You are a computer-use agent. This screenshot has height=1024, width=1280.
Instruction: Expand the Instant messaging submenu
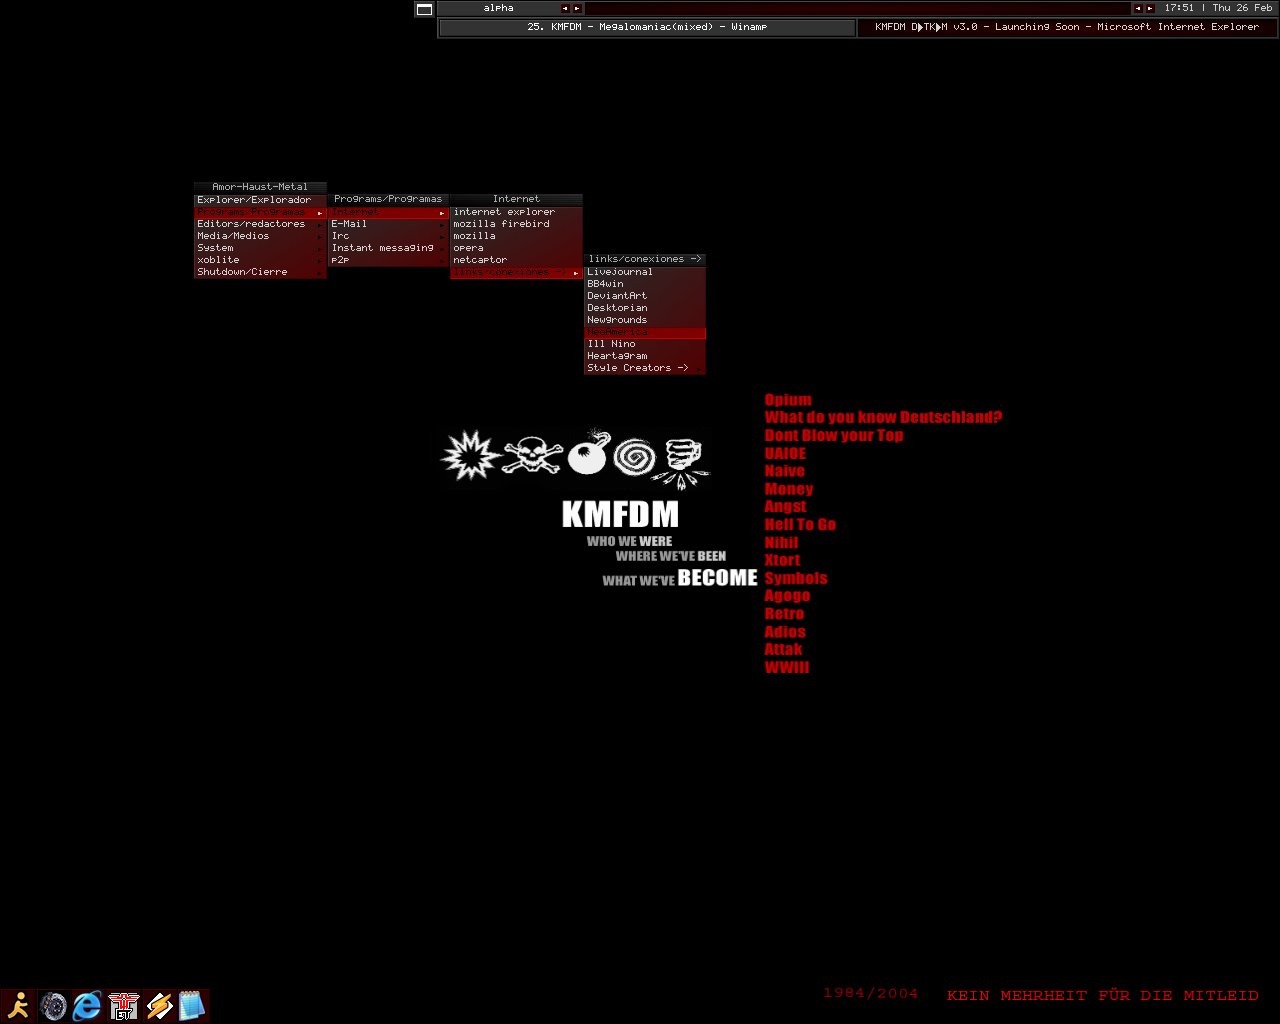click(x=388, y=248)
